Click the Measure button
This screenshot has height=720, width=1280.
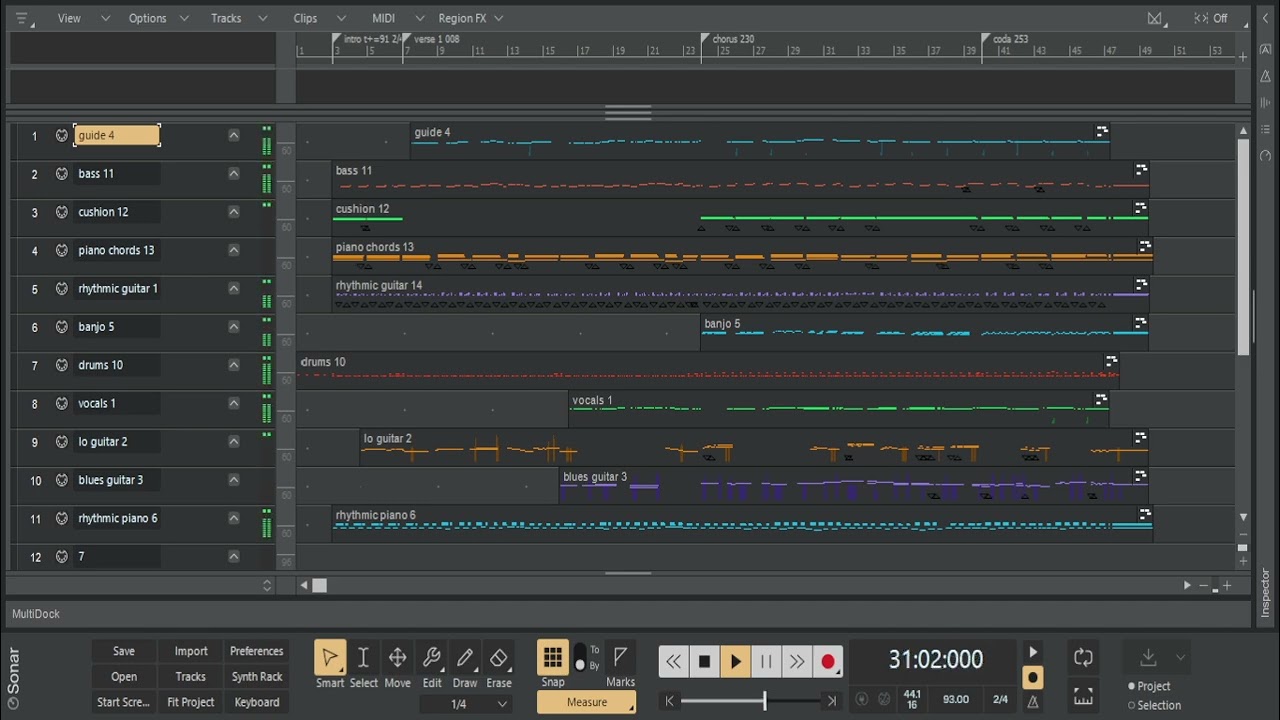tap(586, 702)
